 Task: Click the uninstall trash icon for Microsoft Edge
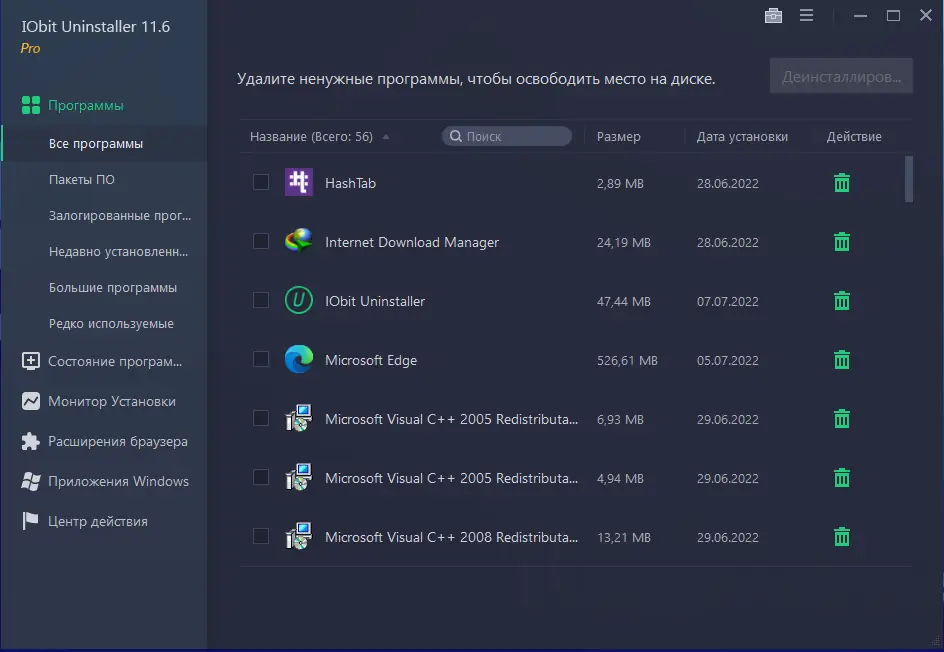[x=842, y=360]
